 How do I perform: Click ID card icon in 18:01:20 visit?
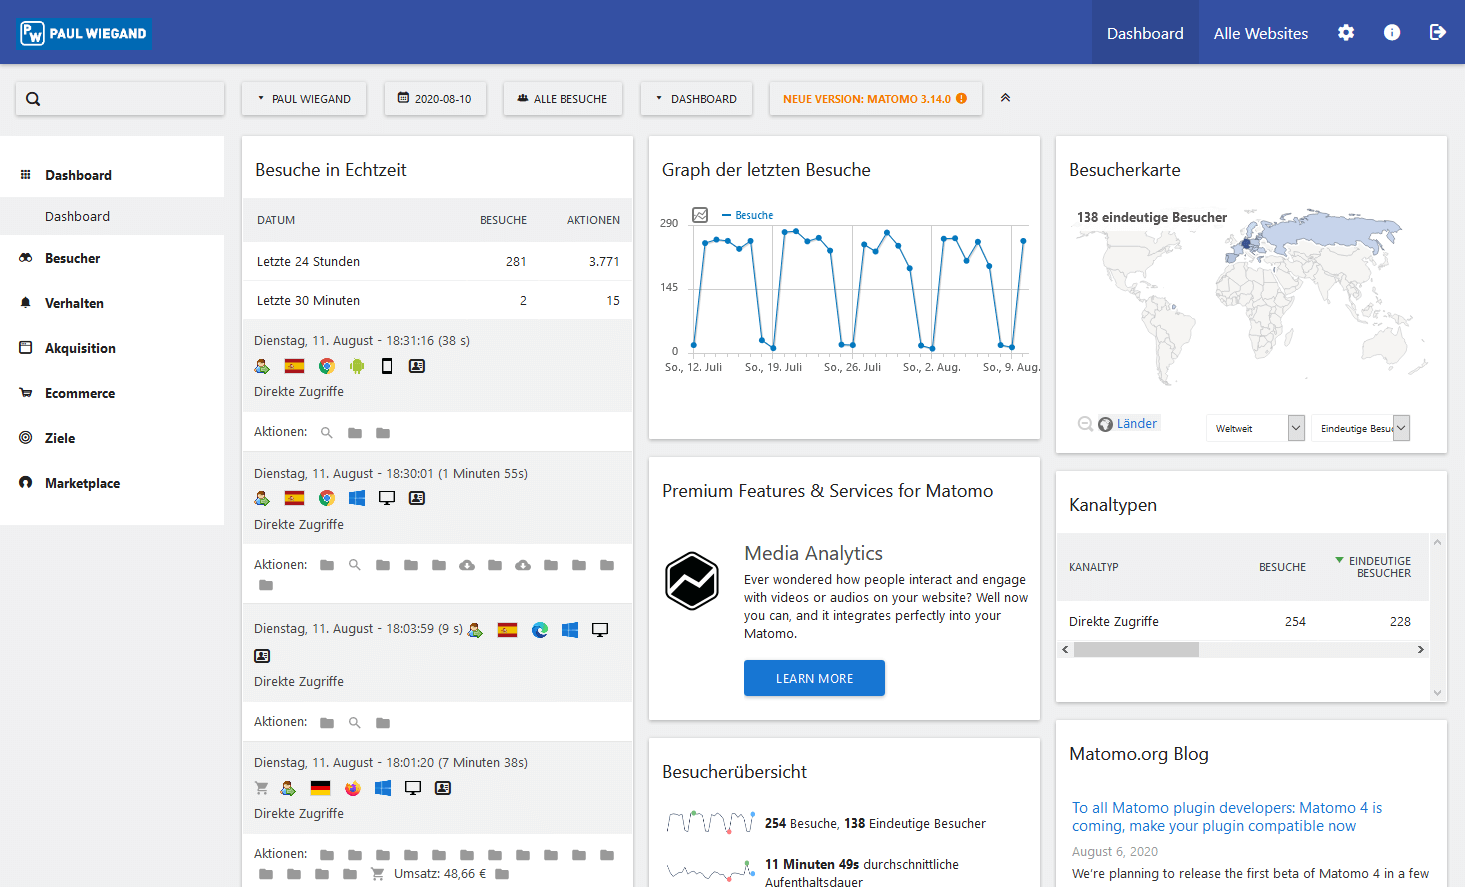[x=443, y=788]
